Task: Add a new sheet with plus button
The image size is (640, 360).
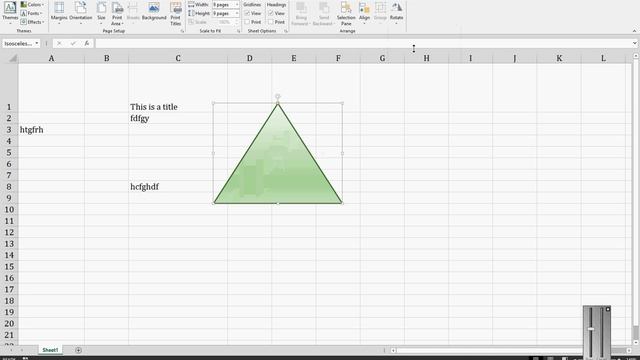Action: (78, 350)
